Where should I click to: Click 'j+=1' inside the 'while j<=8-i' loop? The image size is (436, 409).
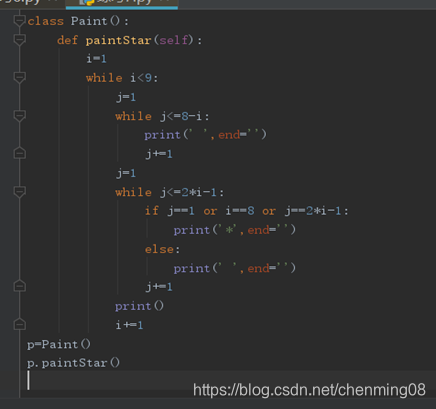click(159, 154)
